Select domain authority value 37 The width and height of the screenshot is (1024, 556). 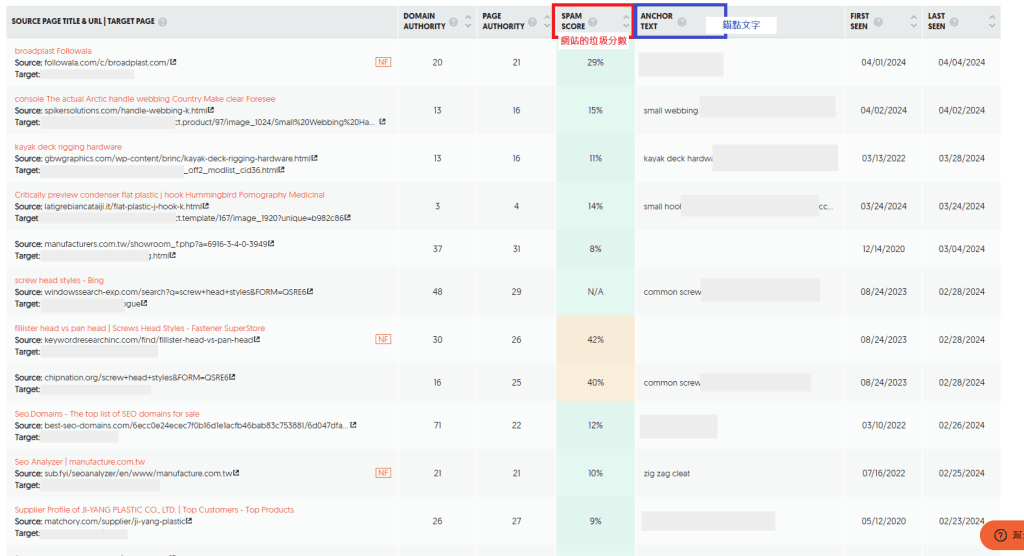(437, 249)
